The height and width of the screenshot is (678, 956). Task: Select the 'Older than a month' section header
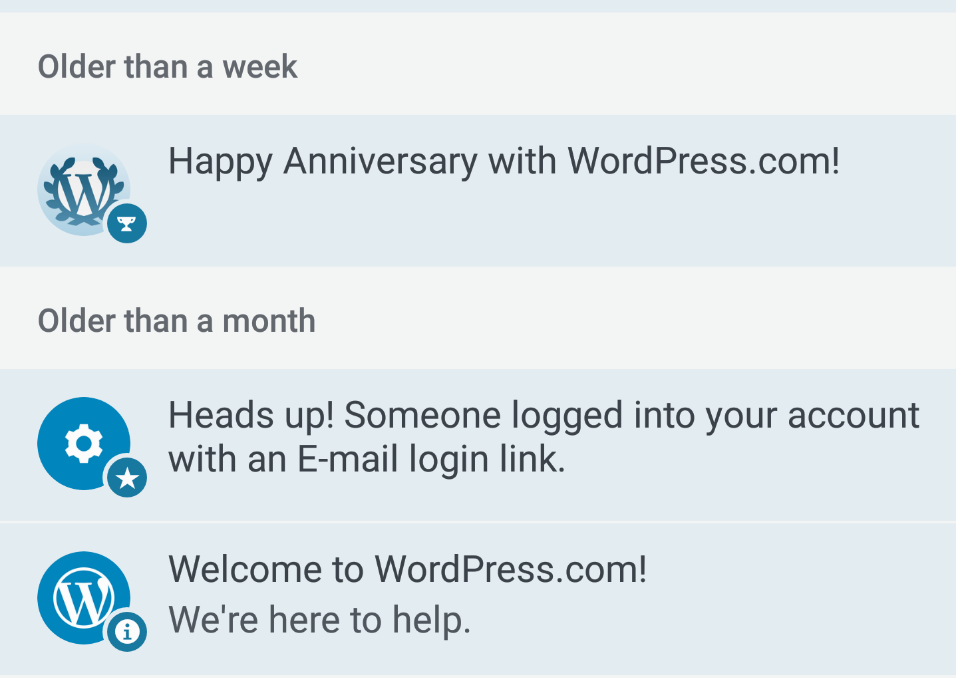click(176, 321)
